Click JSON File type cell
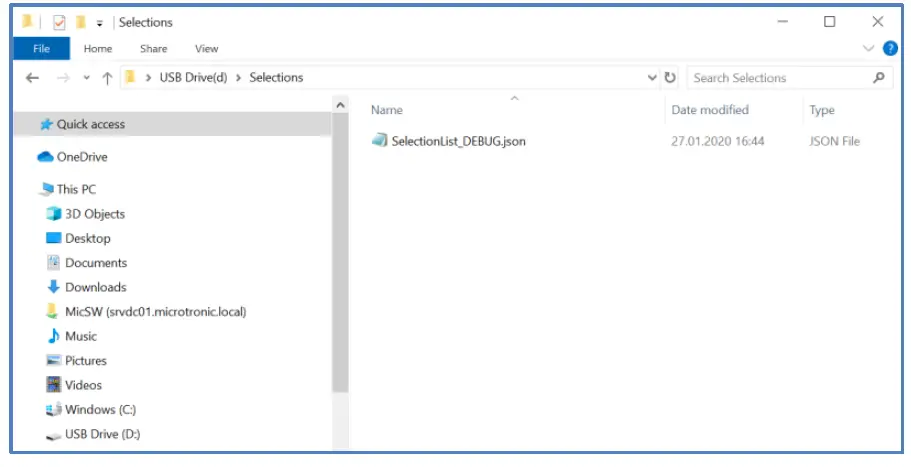 tap(834, 141)
